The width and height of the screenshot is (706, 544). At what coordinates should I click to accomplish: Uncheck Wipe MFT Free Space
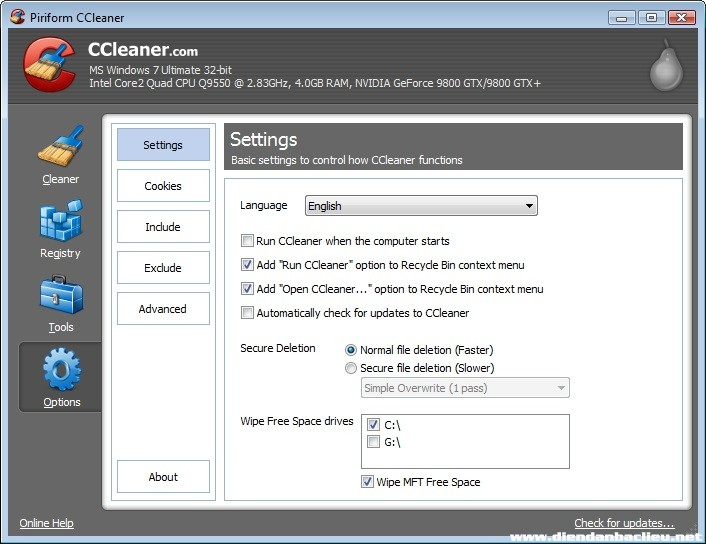(x=368, y=482)
